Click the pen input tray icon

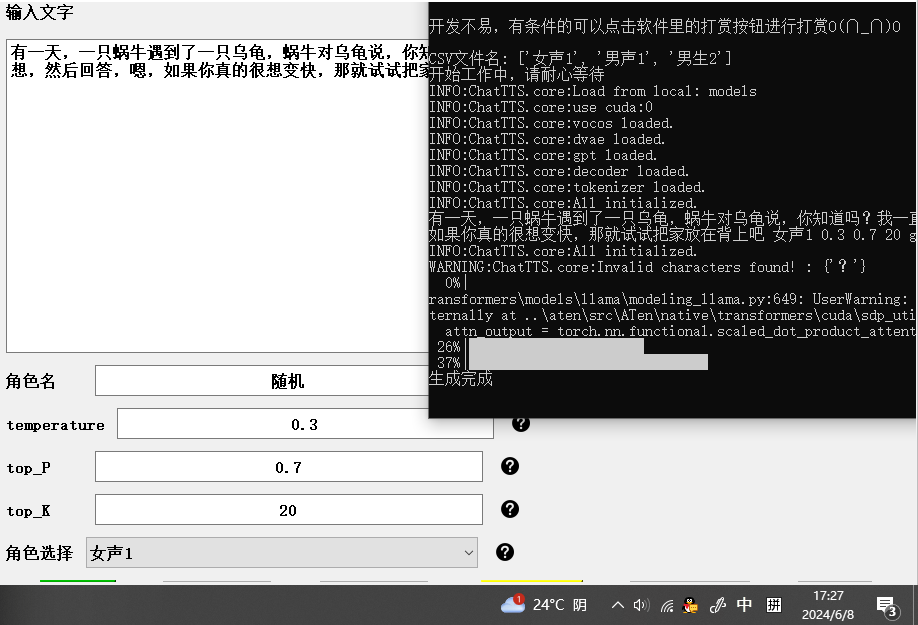tap(717, 605)
